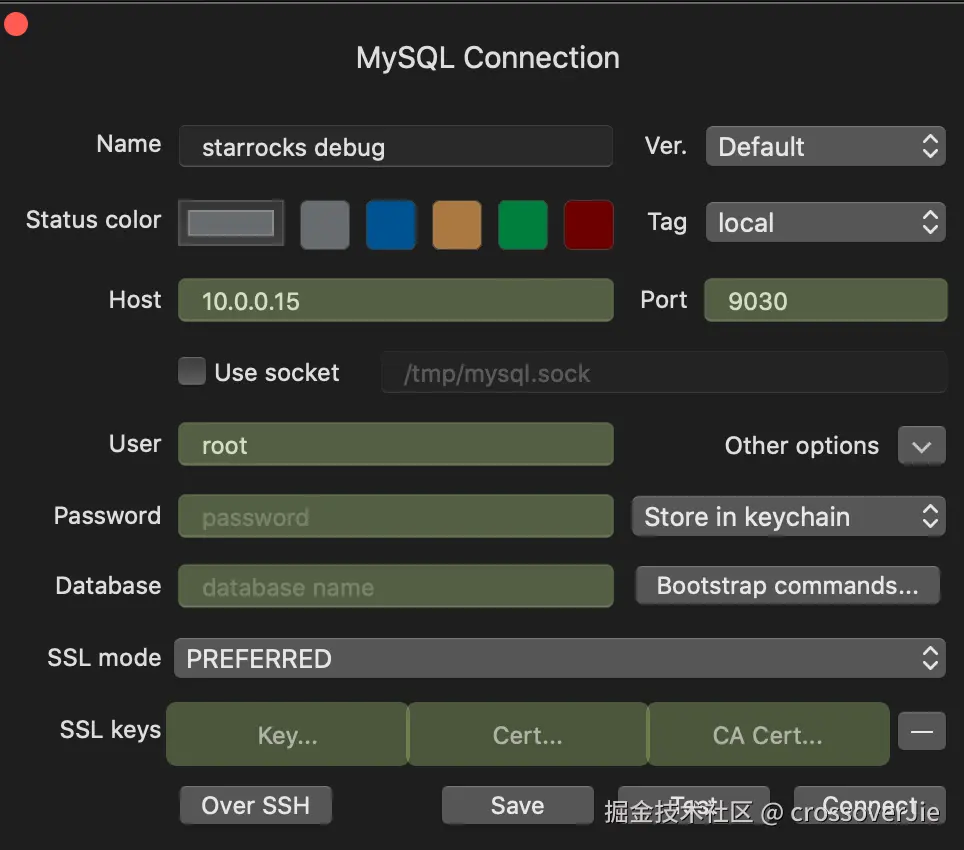Enable the Use socket checkbox

point(192,373)
